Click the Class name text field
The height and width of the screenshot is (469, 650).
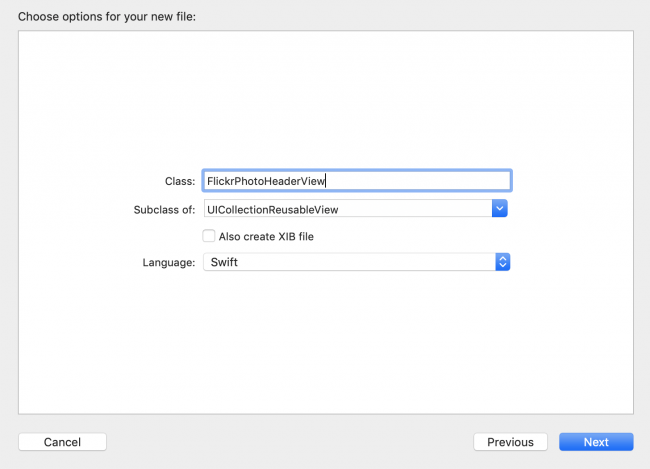coord(356,181)
